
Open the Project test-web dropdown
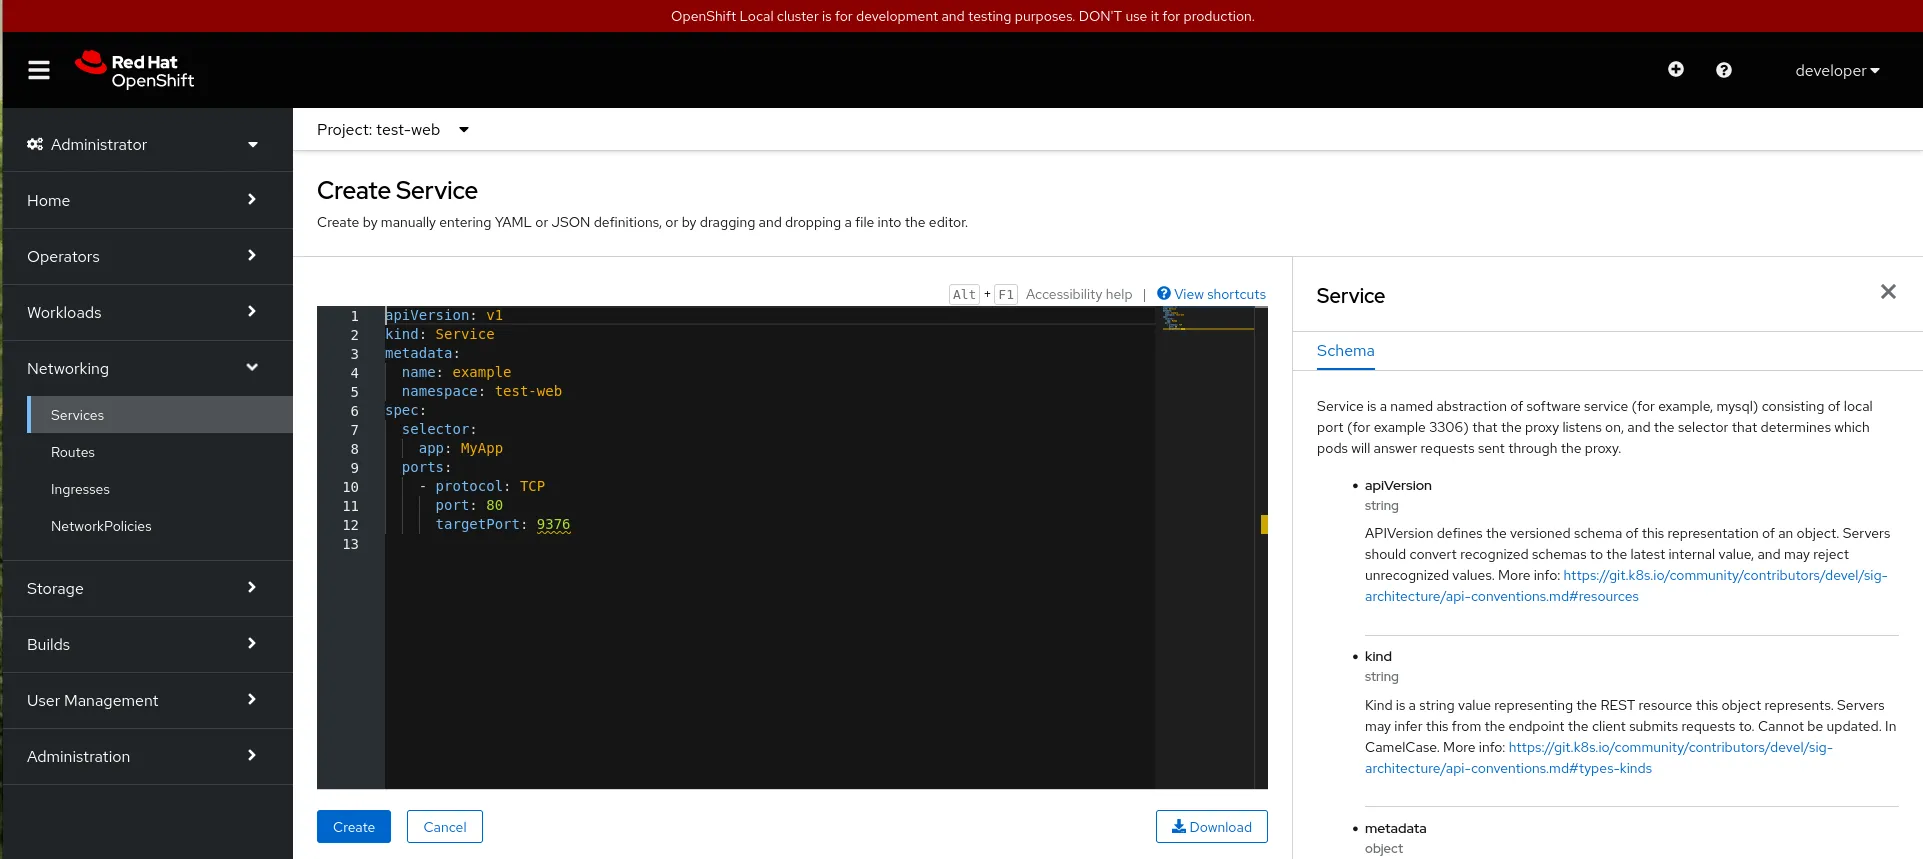click(393, 130)
